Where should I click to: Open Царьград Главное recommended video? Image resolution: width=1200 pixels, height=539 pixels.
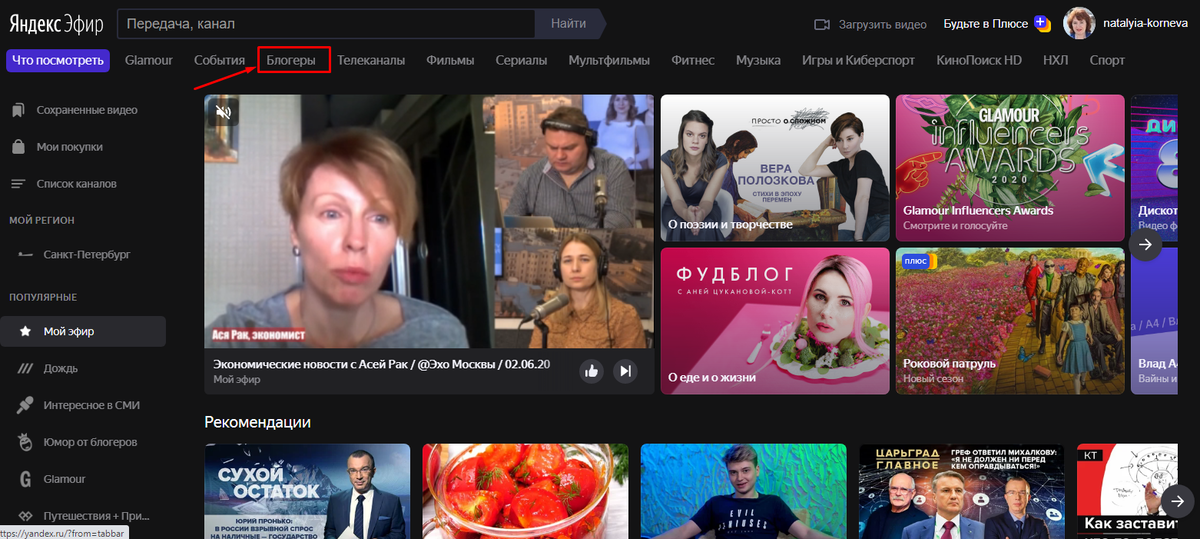click(962, 491)
